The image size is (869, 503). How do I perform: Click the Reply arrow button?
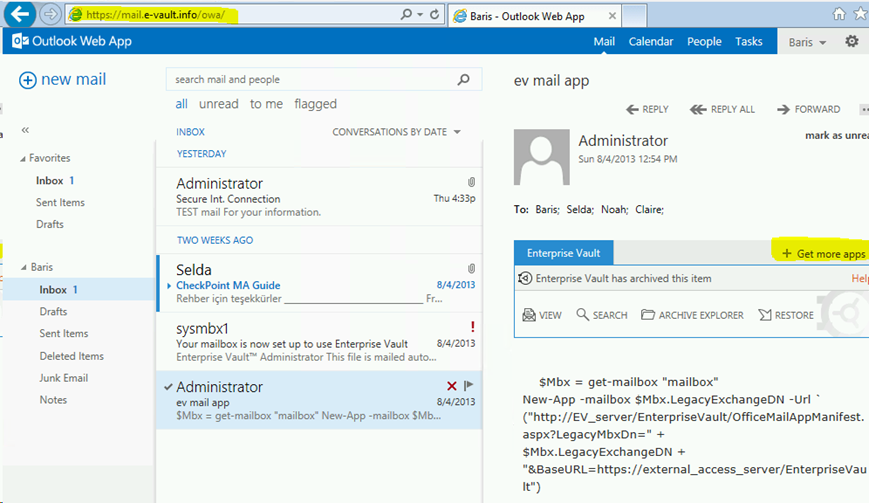(x=647, y=109)
